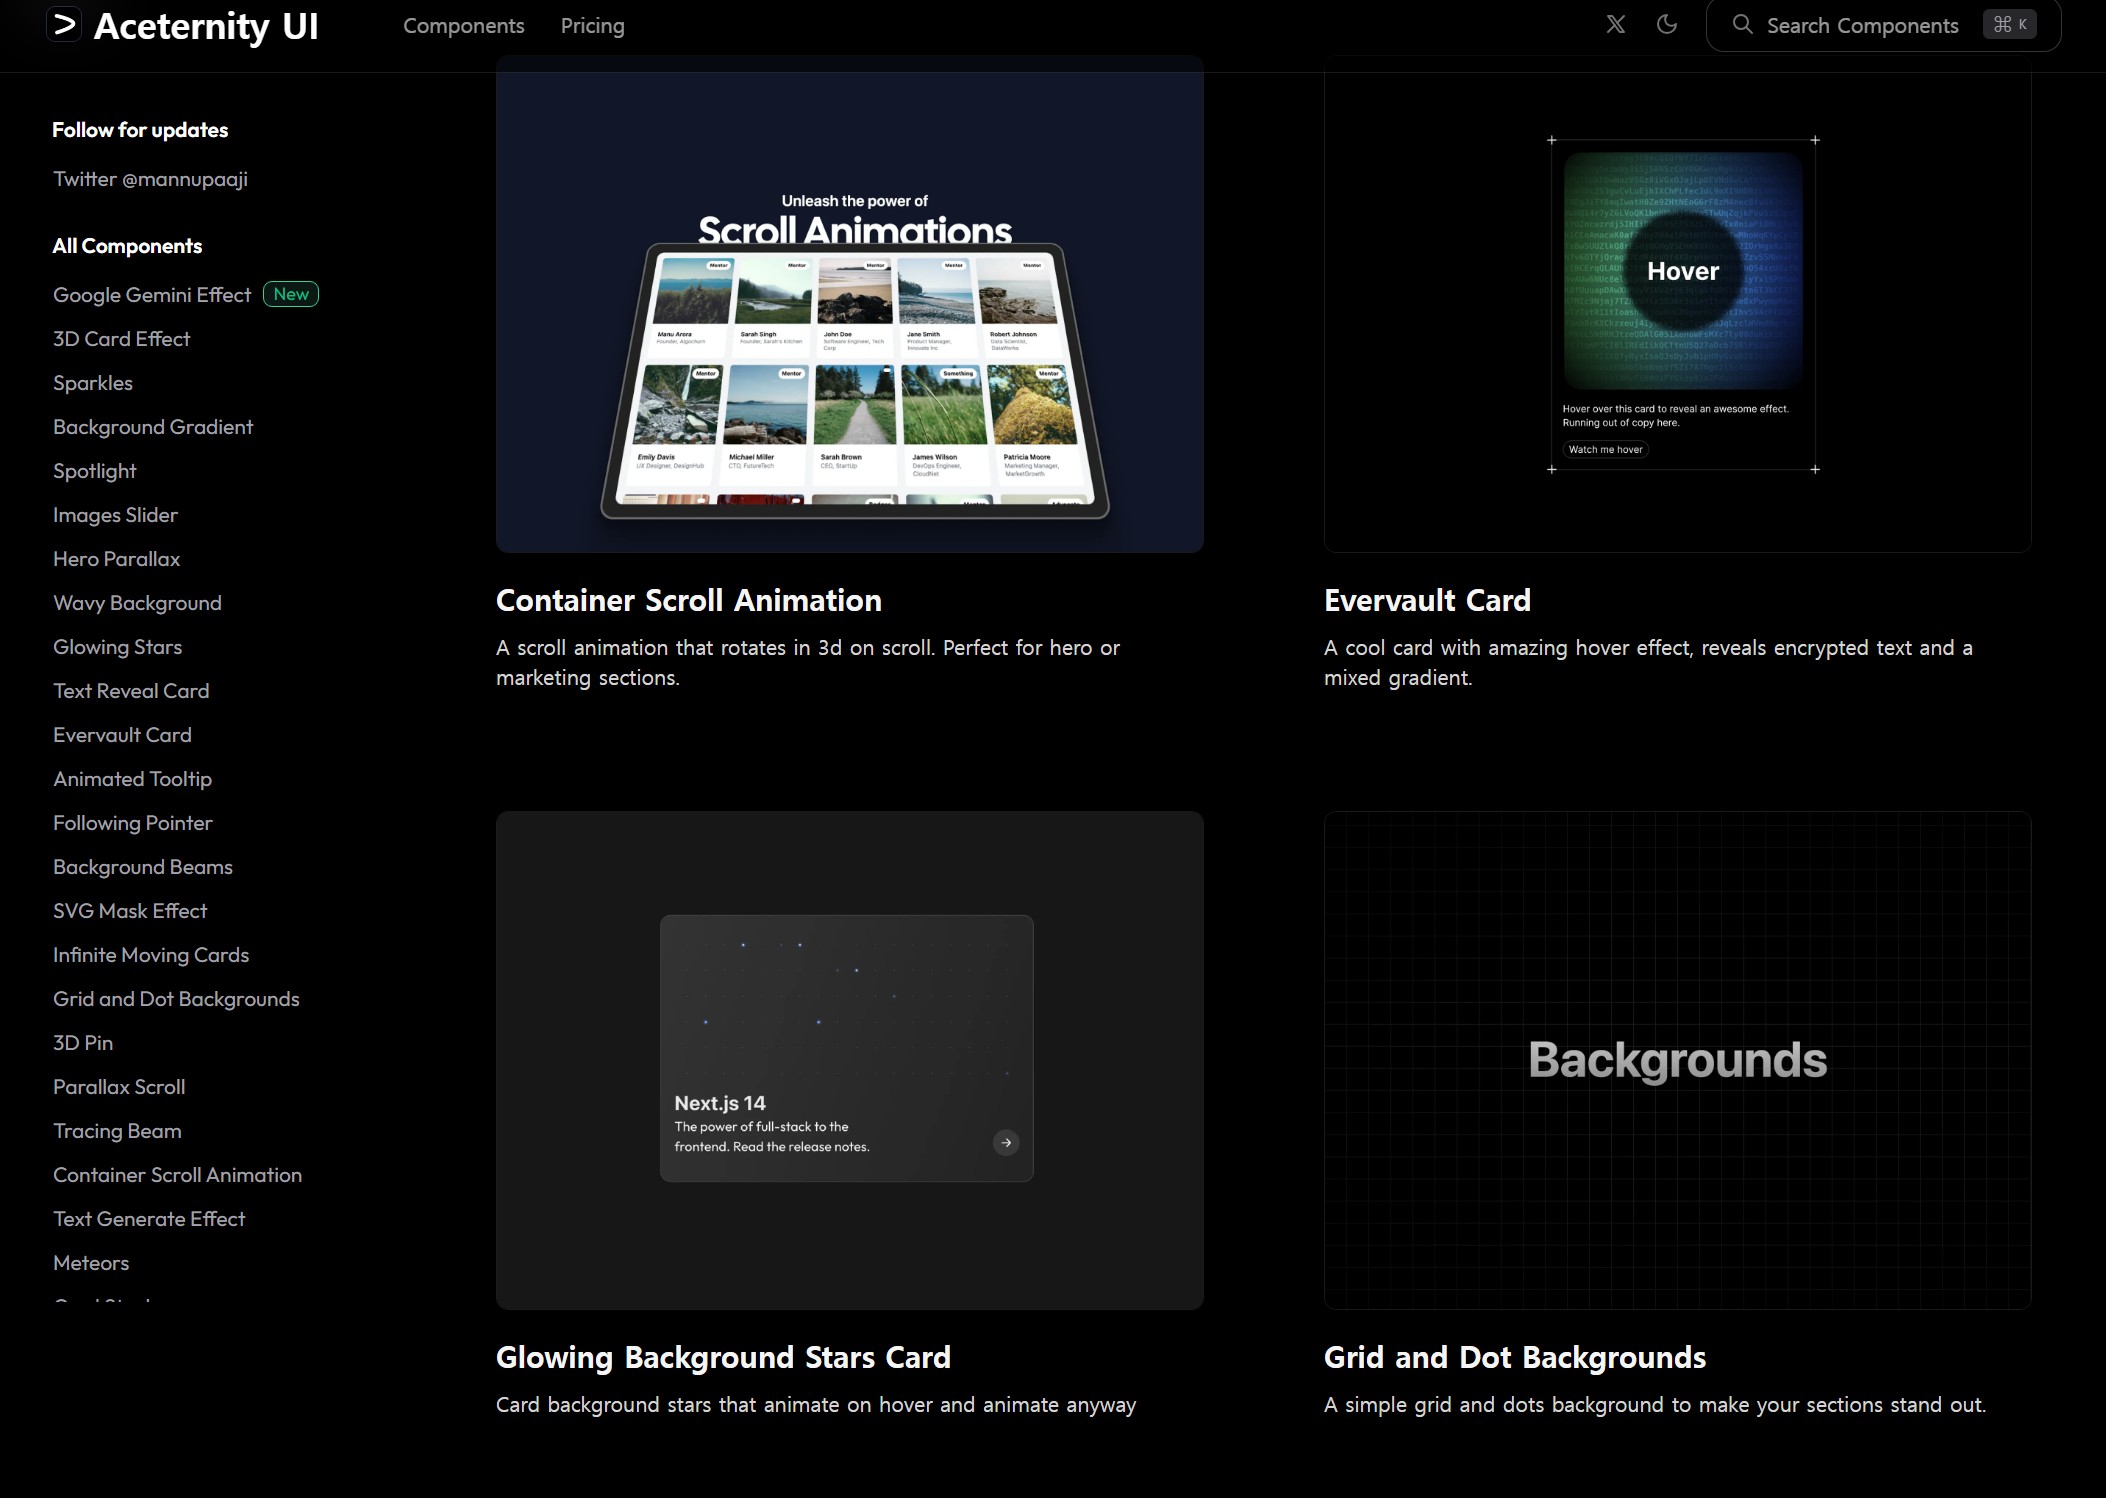Open the Glowing Background Stars Card title
This screenshot has width=2106, height=1498.
tap(723, 1357)
